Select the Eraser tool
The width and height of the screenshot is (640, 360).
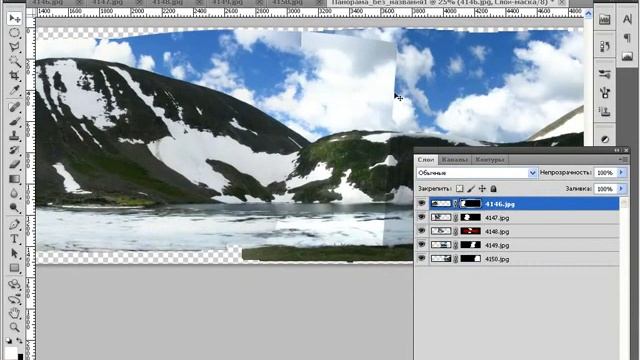tap(14, 164)
